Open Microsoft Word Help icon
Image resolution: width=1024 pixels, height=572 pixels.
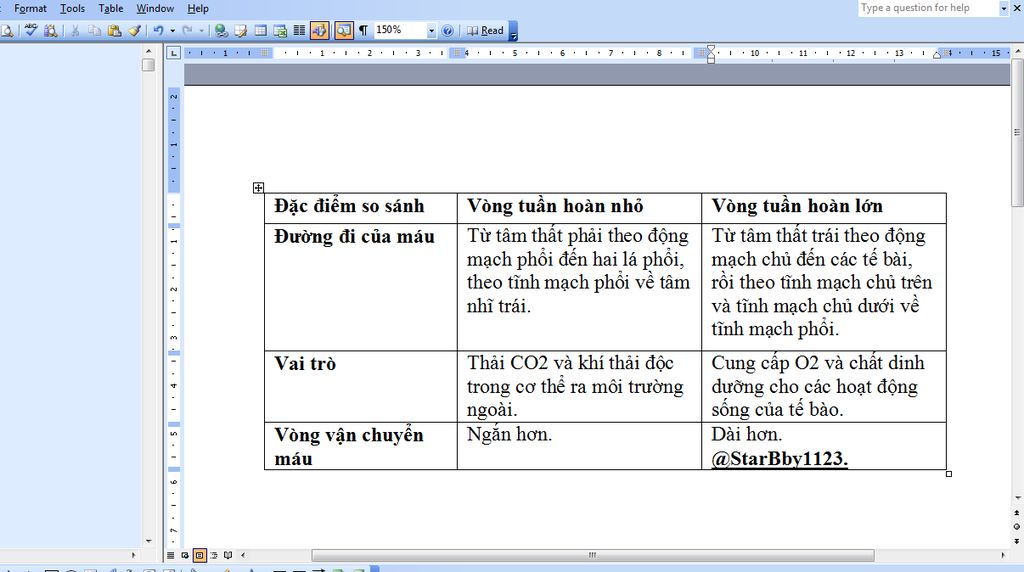447,30
